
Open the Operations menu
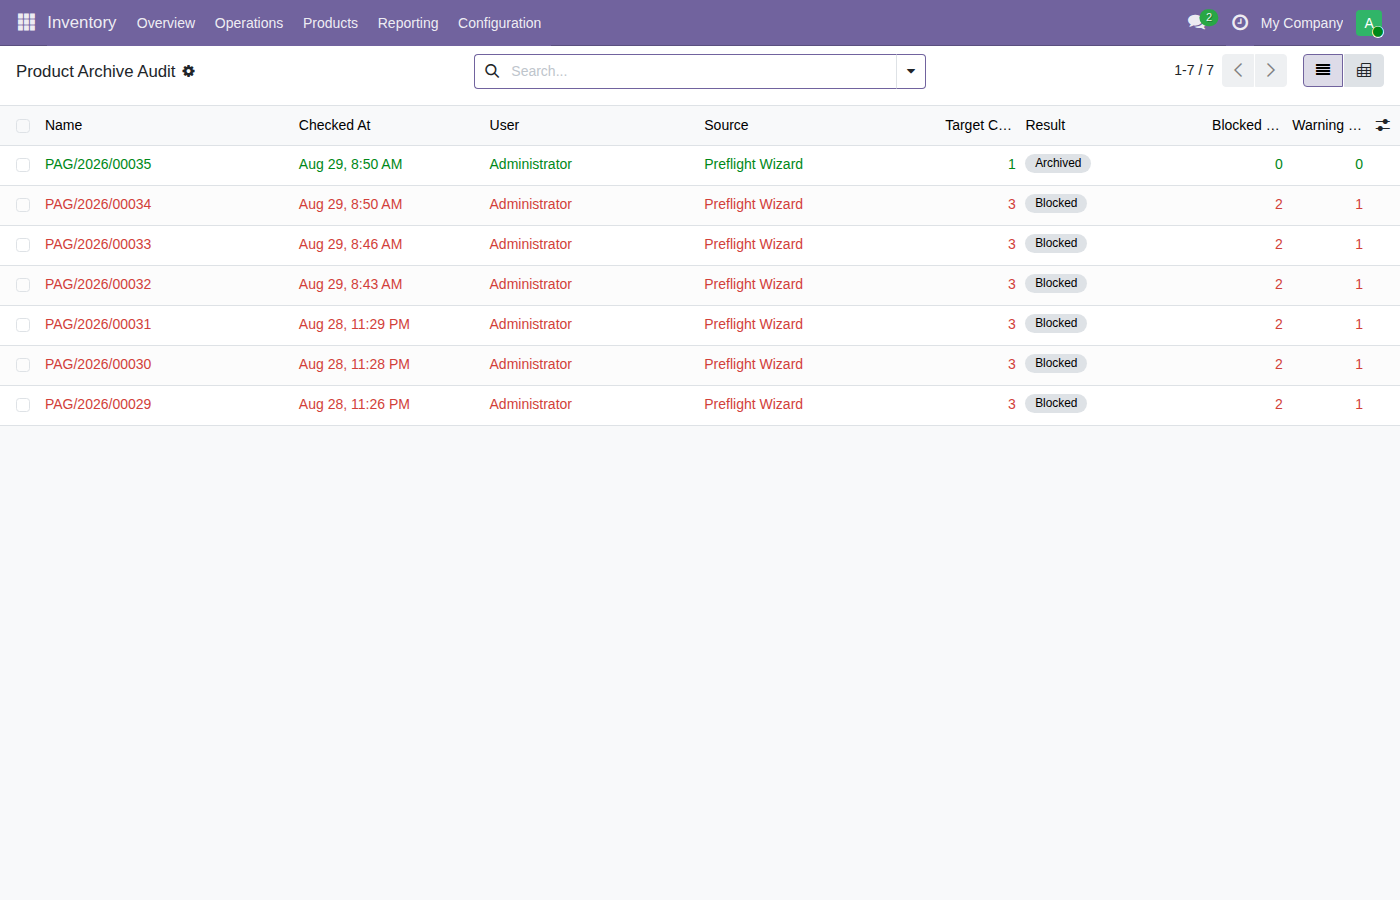click(249, 23)
